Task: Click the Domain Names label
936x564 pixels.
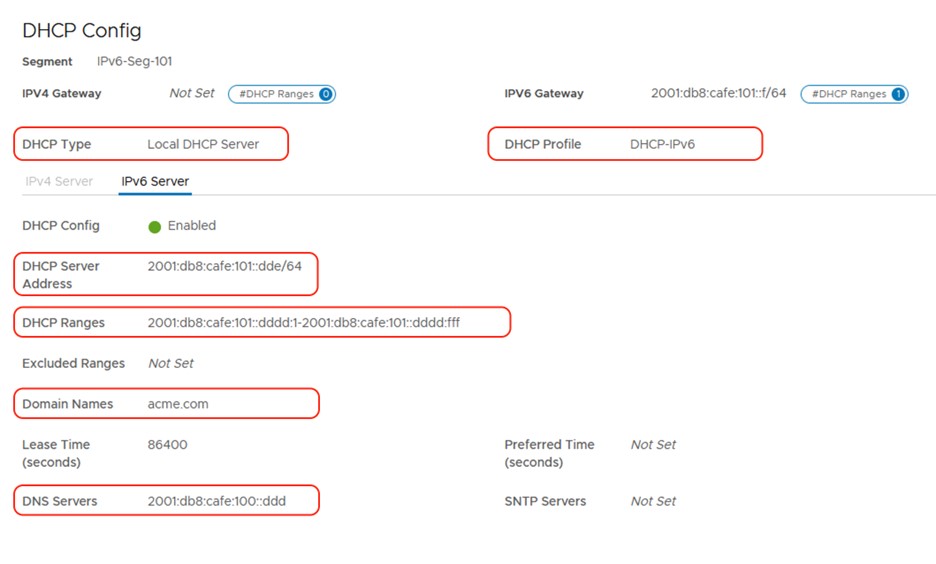Action: click(x=67, y=404)
